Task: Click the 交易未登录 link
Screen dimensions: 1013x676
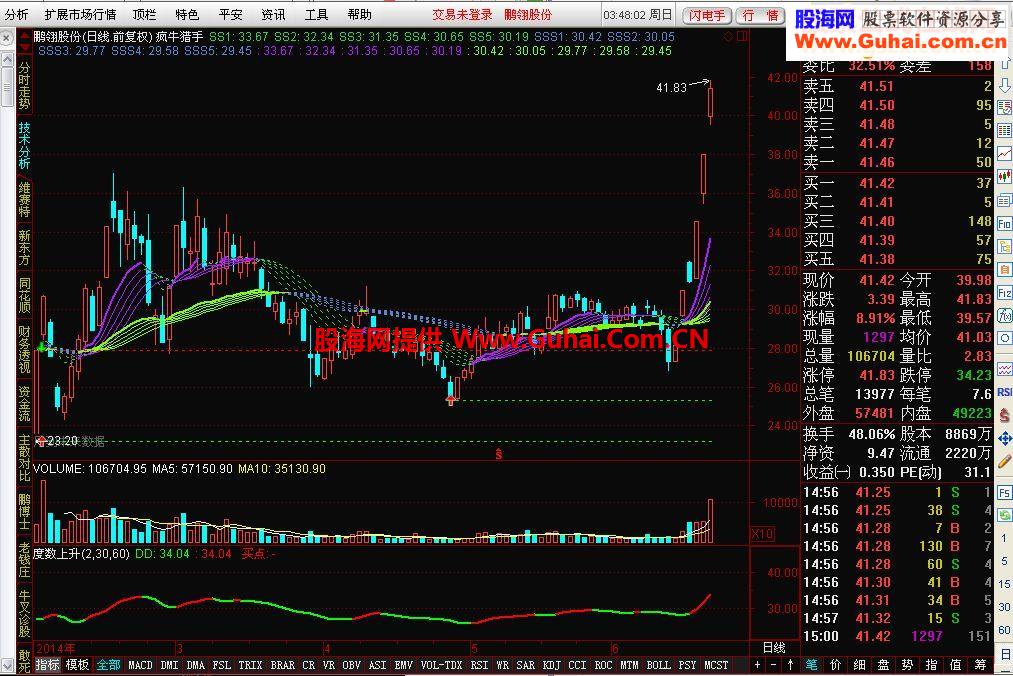Action: (x=462, y=14)
